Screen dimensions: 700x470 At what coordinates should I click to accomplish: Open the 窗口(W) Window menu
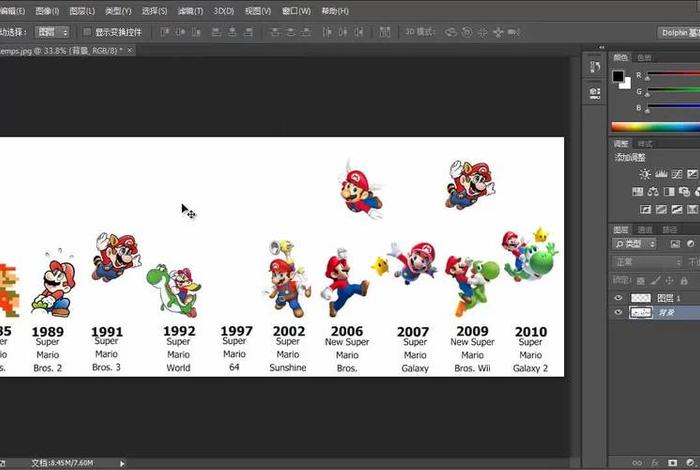(296, 11)
